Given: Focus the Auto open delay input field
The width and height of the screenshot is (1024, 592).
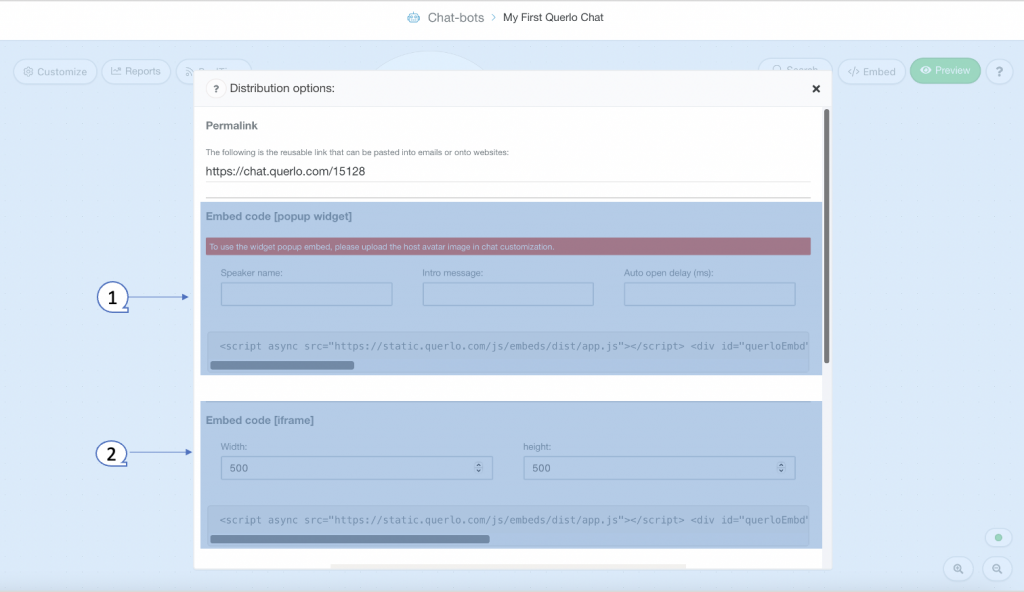Looking at the screenshot, I should (709, 294).
